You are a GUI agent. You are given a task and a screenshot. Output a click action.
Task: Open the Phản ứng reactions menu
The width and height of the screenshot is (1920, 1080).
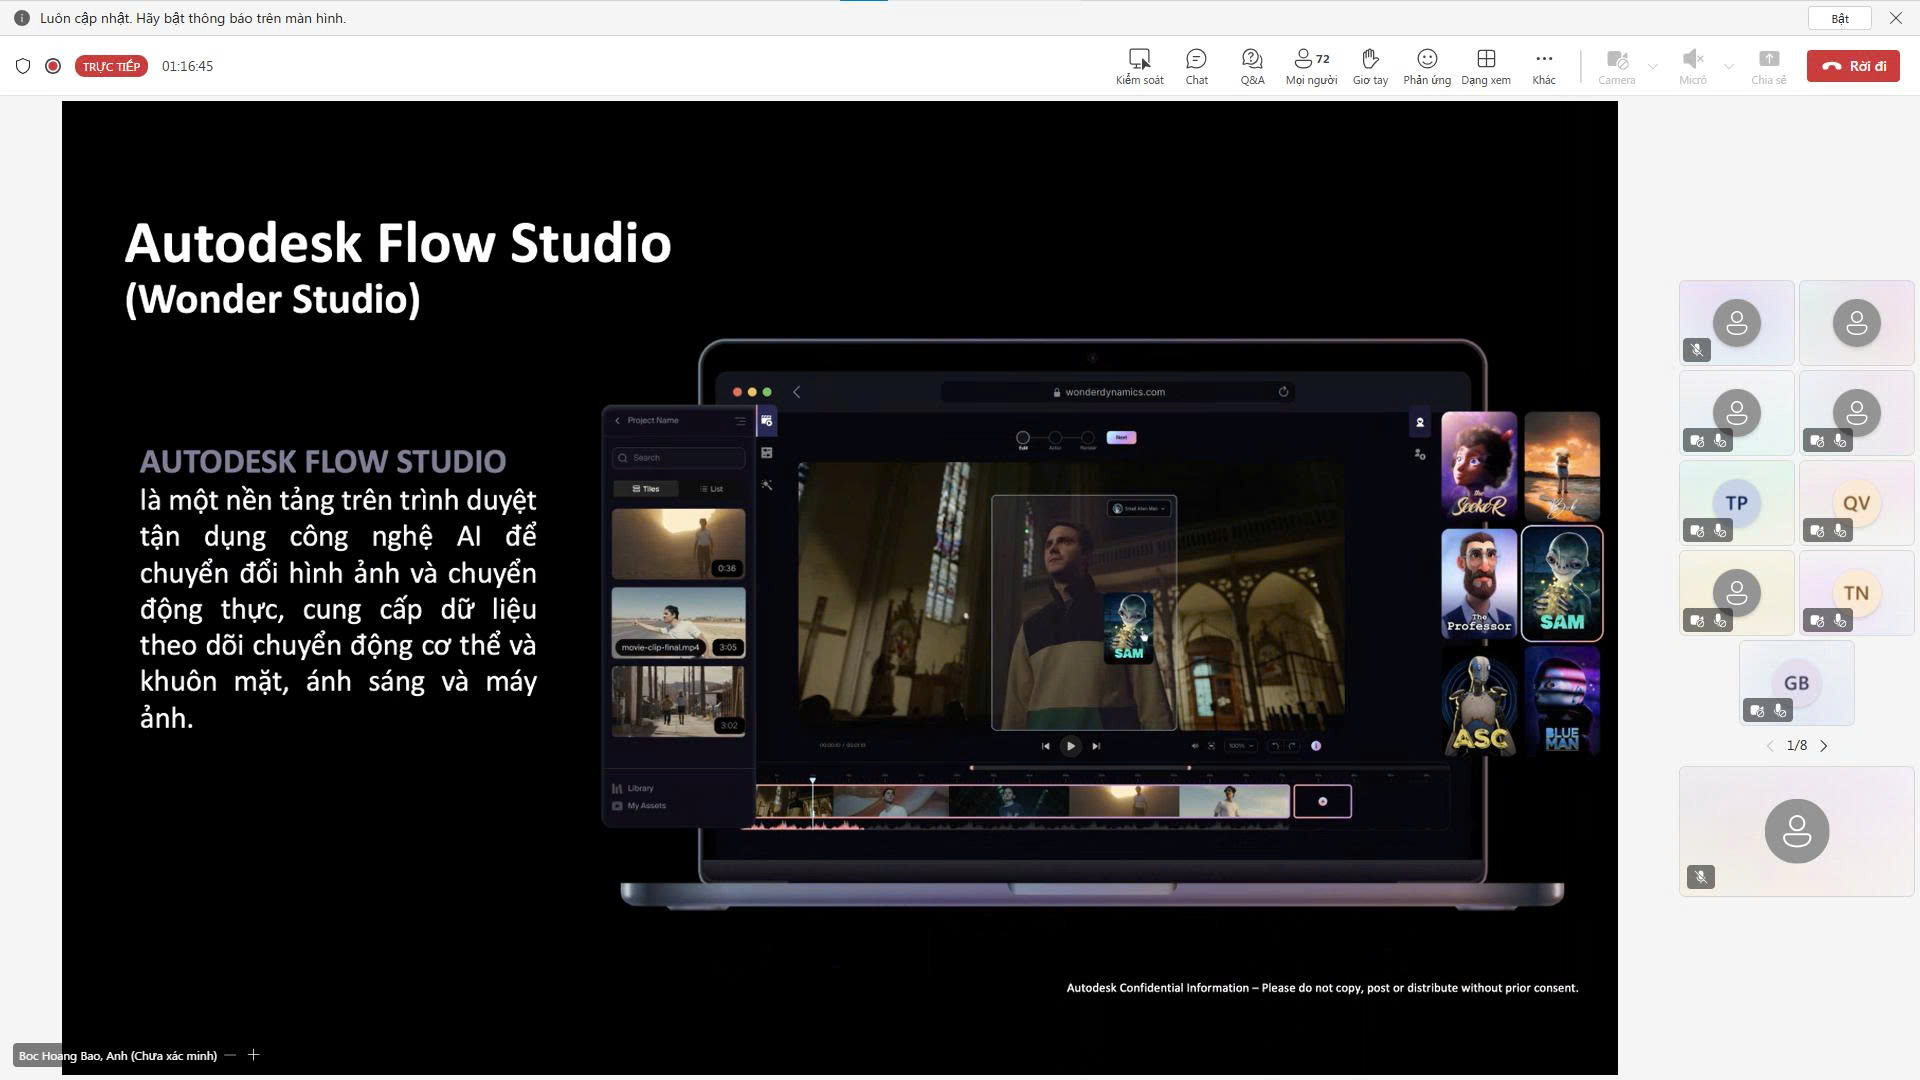pos(1427,66)
